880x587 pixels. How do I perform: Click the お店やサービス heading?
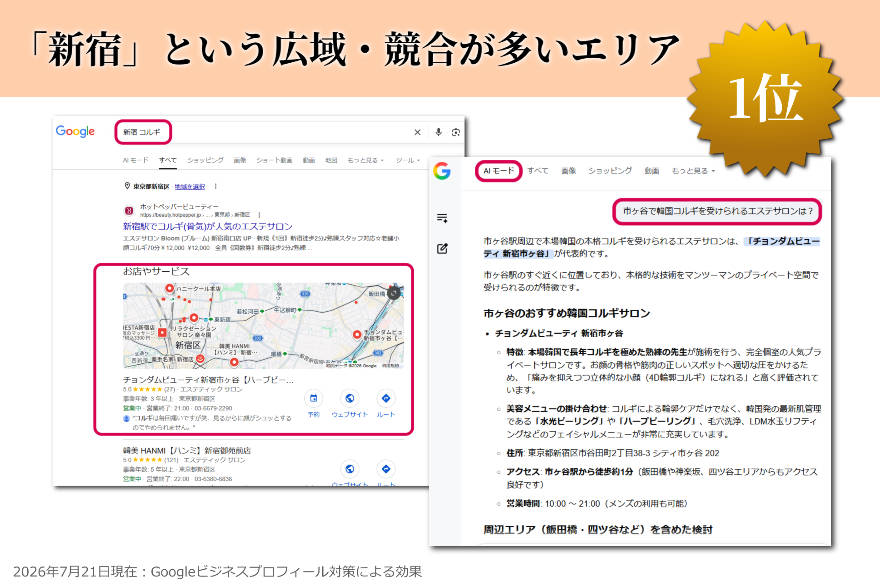click(157, 272)
